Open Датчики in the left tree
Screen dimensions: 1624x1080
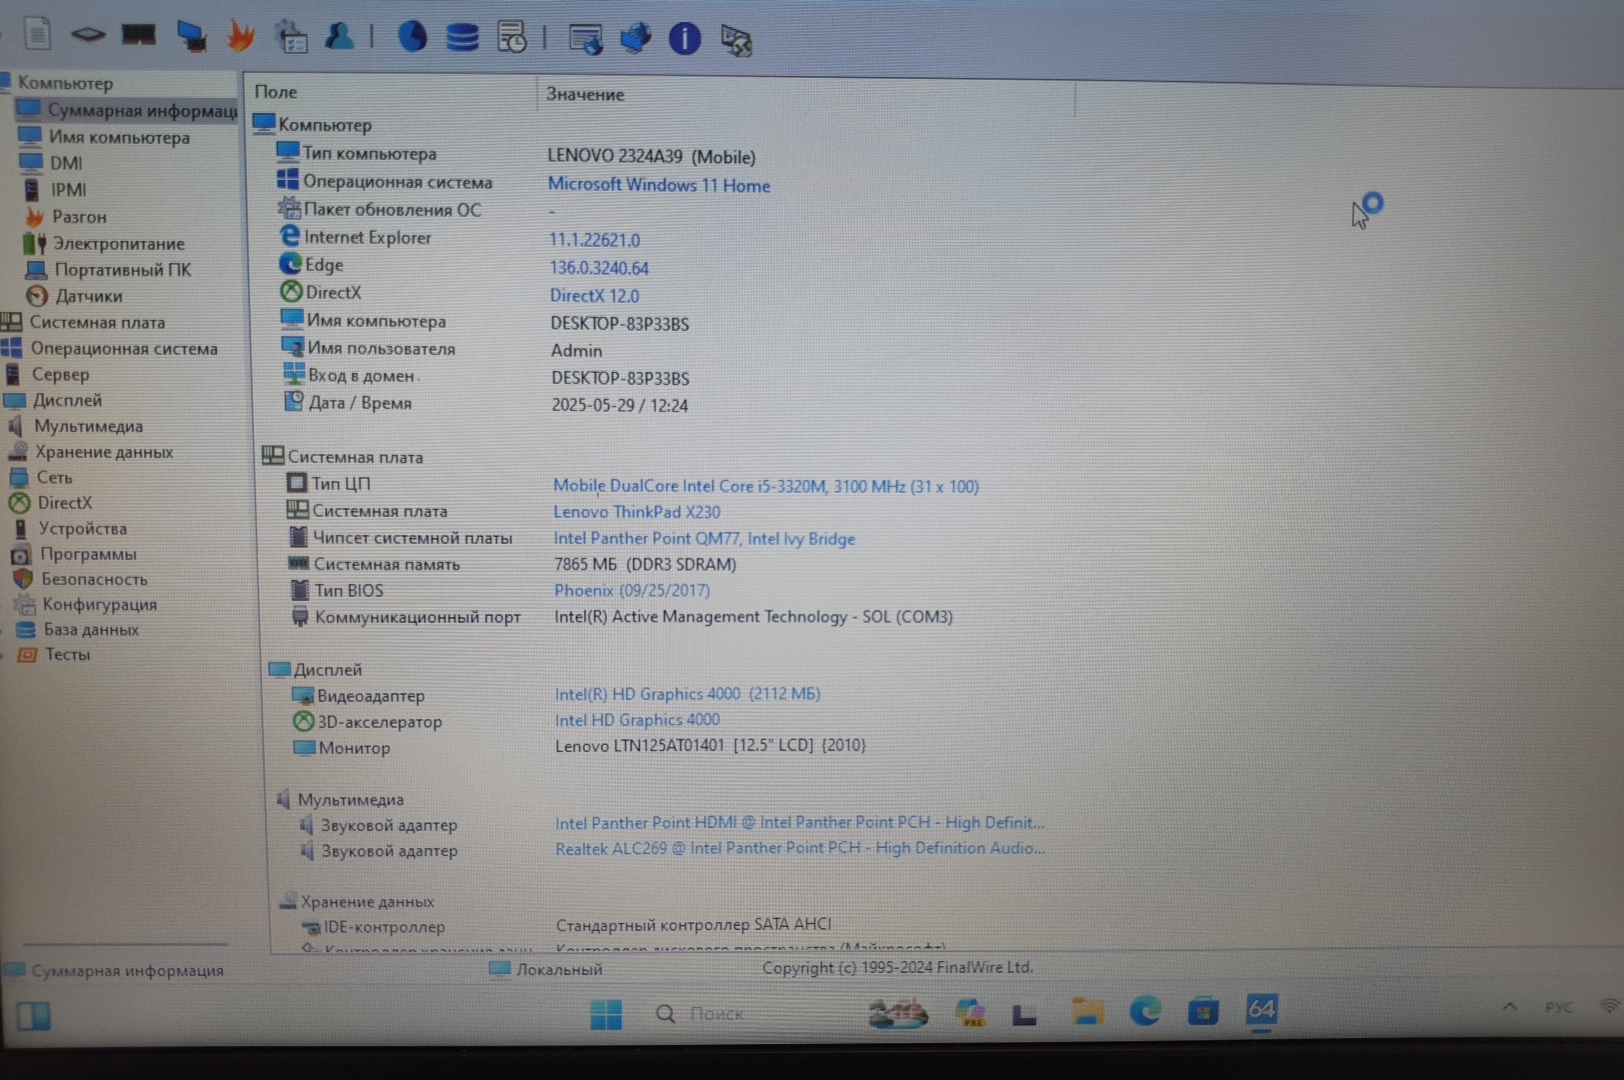point(89,296)
